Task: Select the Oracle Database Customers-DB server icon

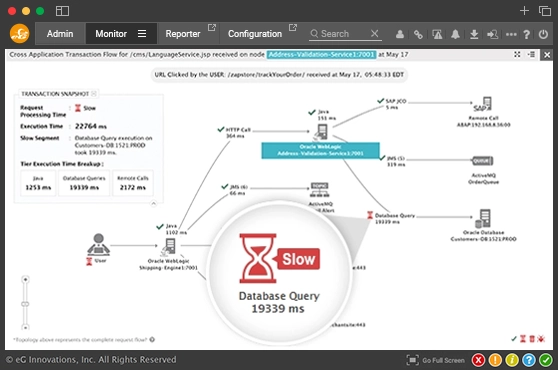Action: coord(483,218)
